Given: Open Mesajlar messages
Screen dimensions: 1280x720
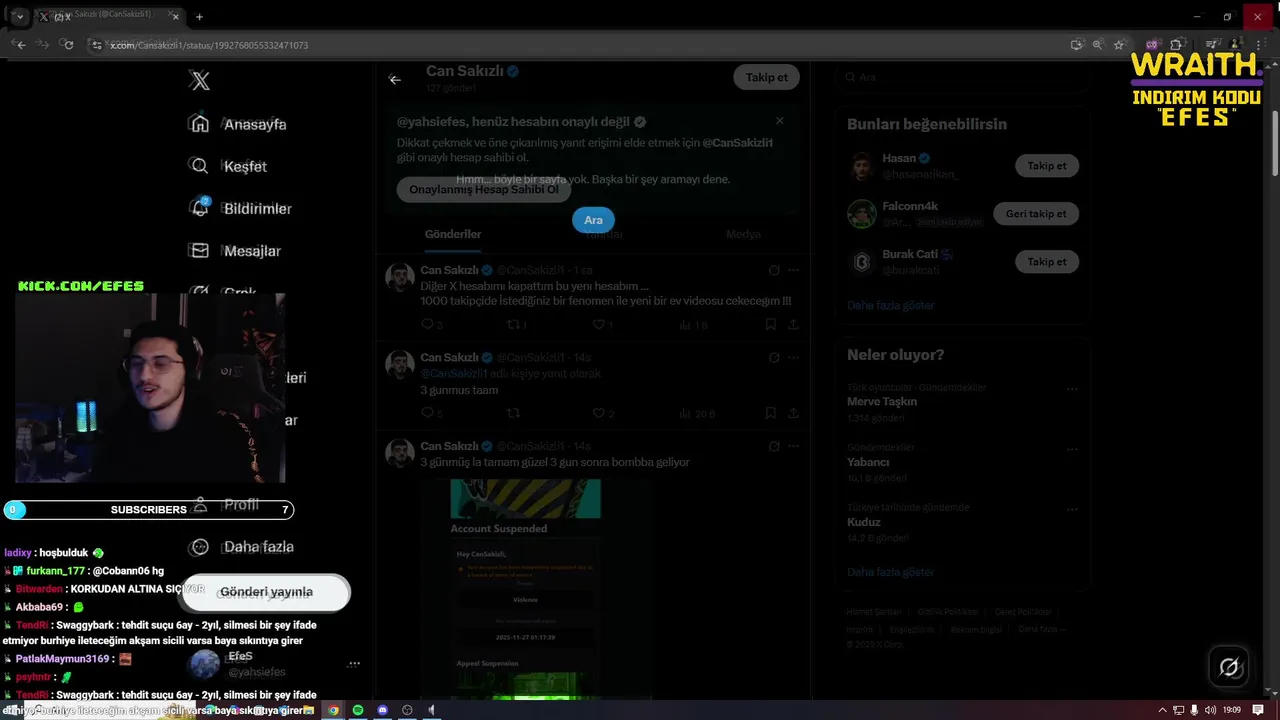Looking at the screenshot, I should (236, 251).
